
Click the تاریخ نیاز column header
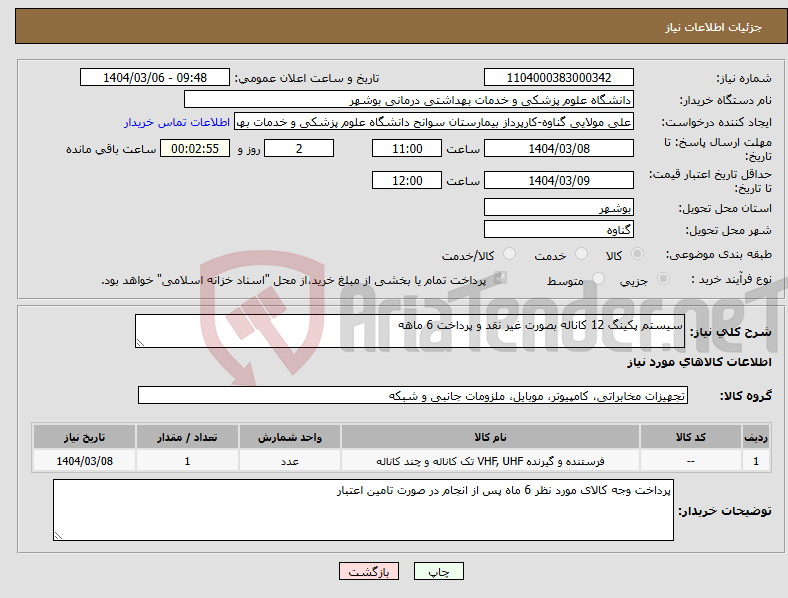coord(84,437)
